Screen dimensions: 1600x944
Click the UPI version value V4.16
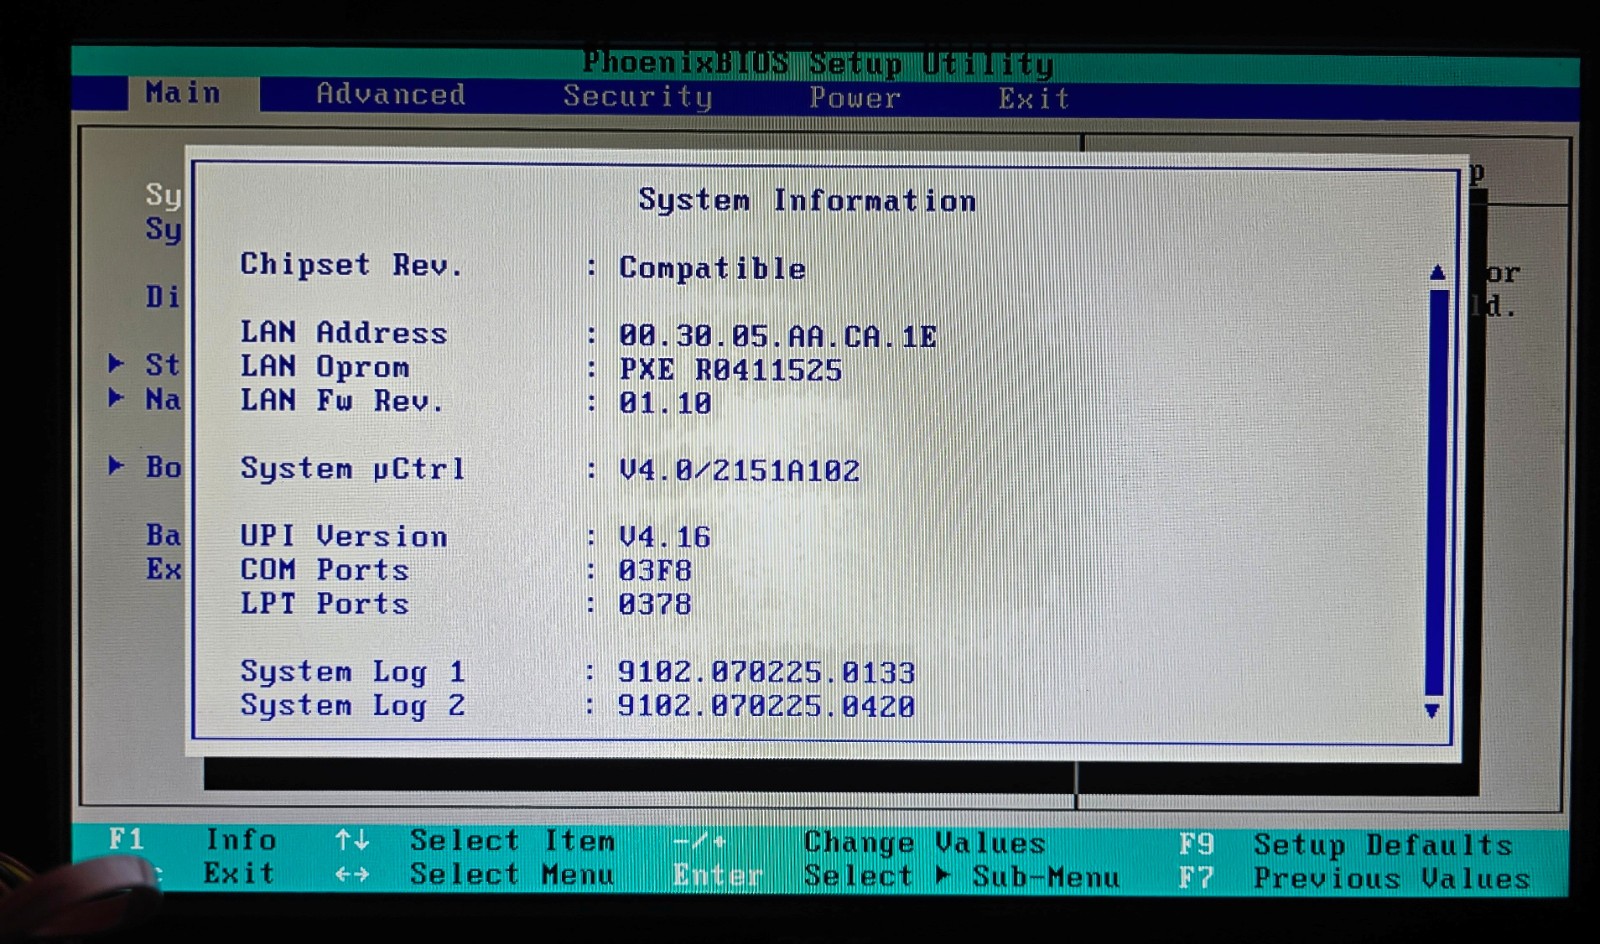[x=665, y=537]
